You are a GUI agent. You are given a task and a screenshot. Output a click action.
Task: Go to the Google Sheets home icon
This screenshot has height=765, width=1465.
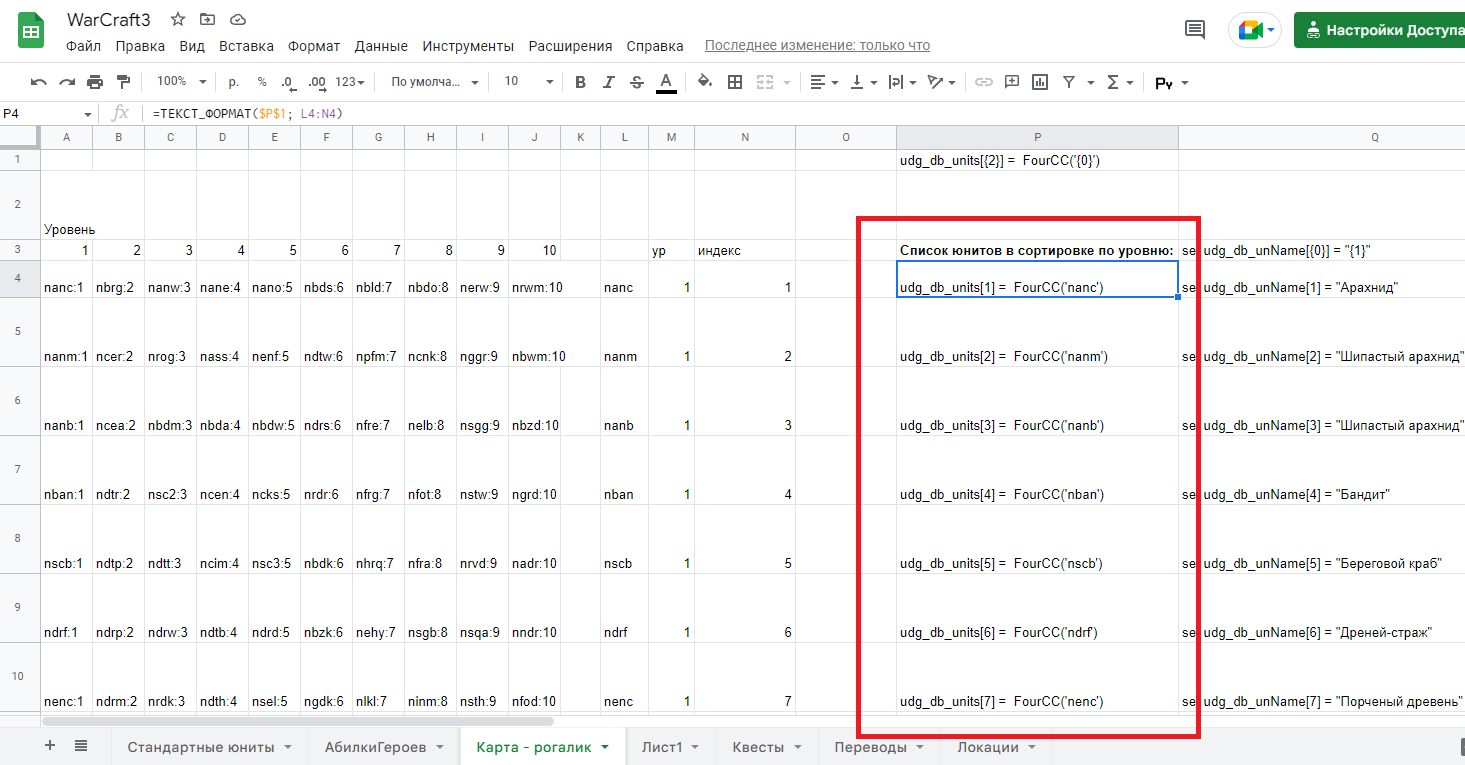(31, 31)
